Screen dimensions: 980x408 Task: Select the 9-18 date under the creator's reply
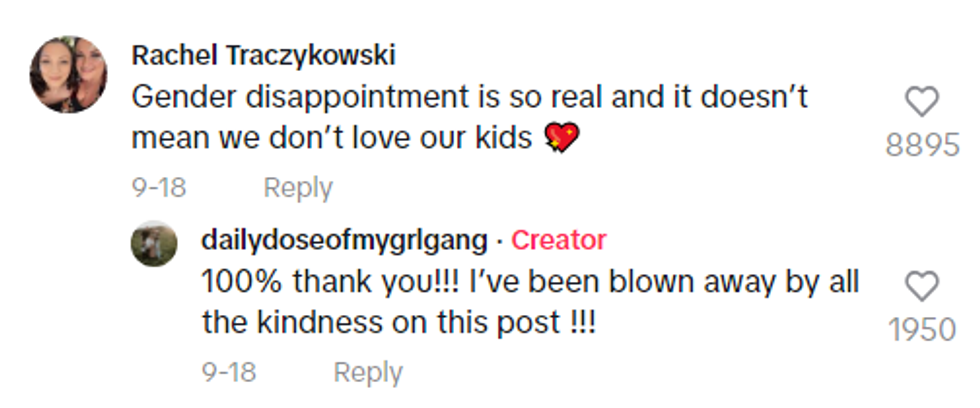[x=228, y=372]
